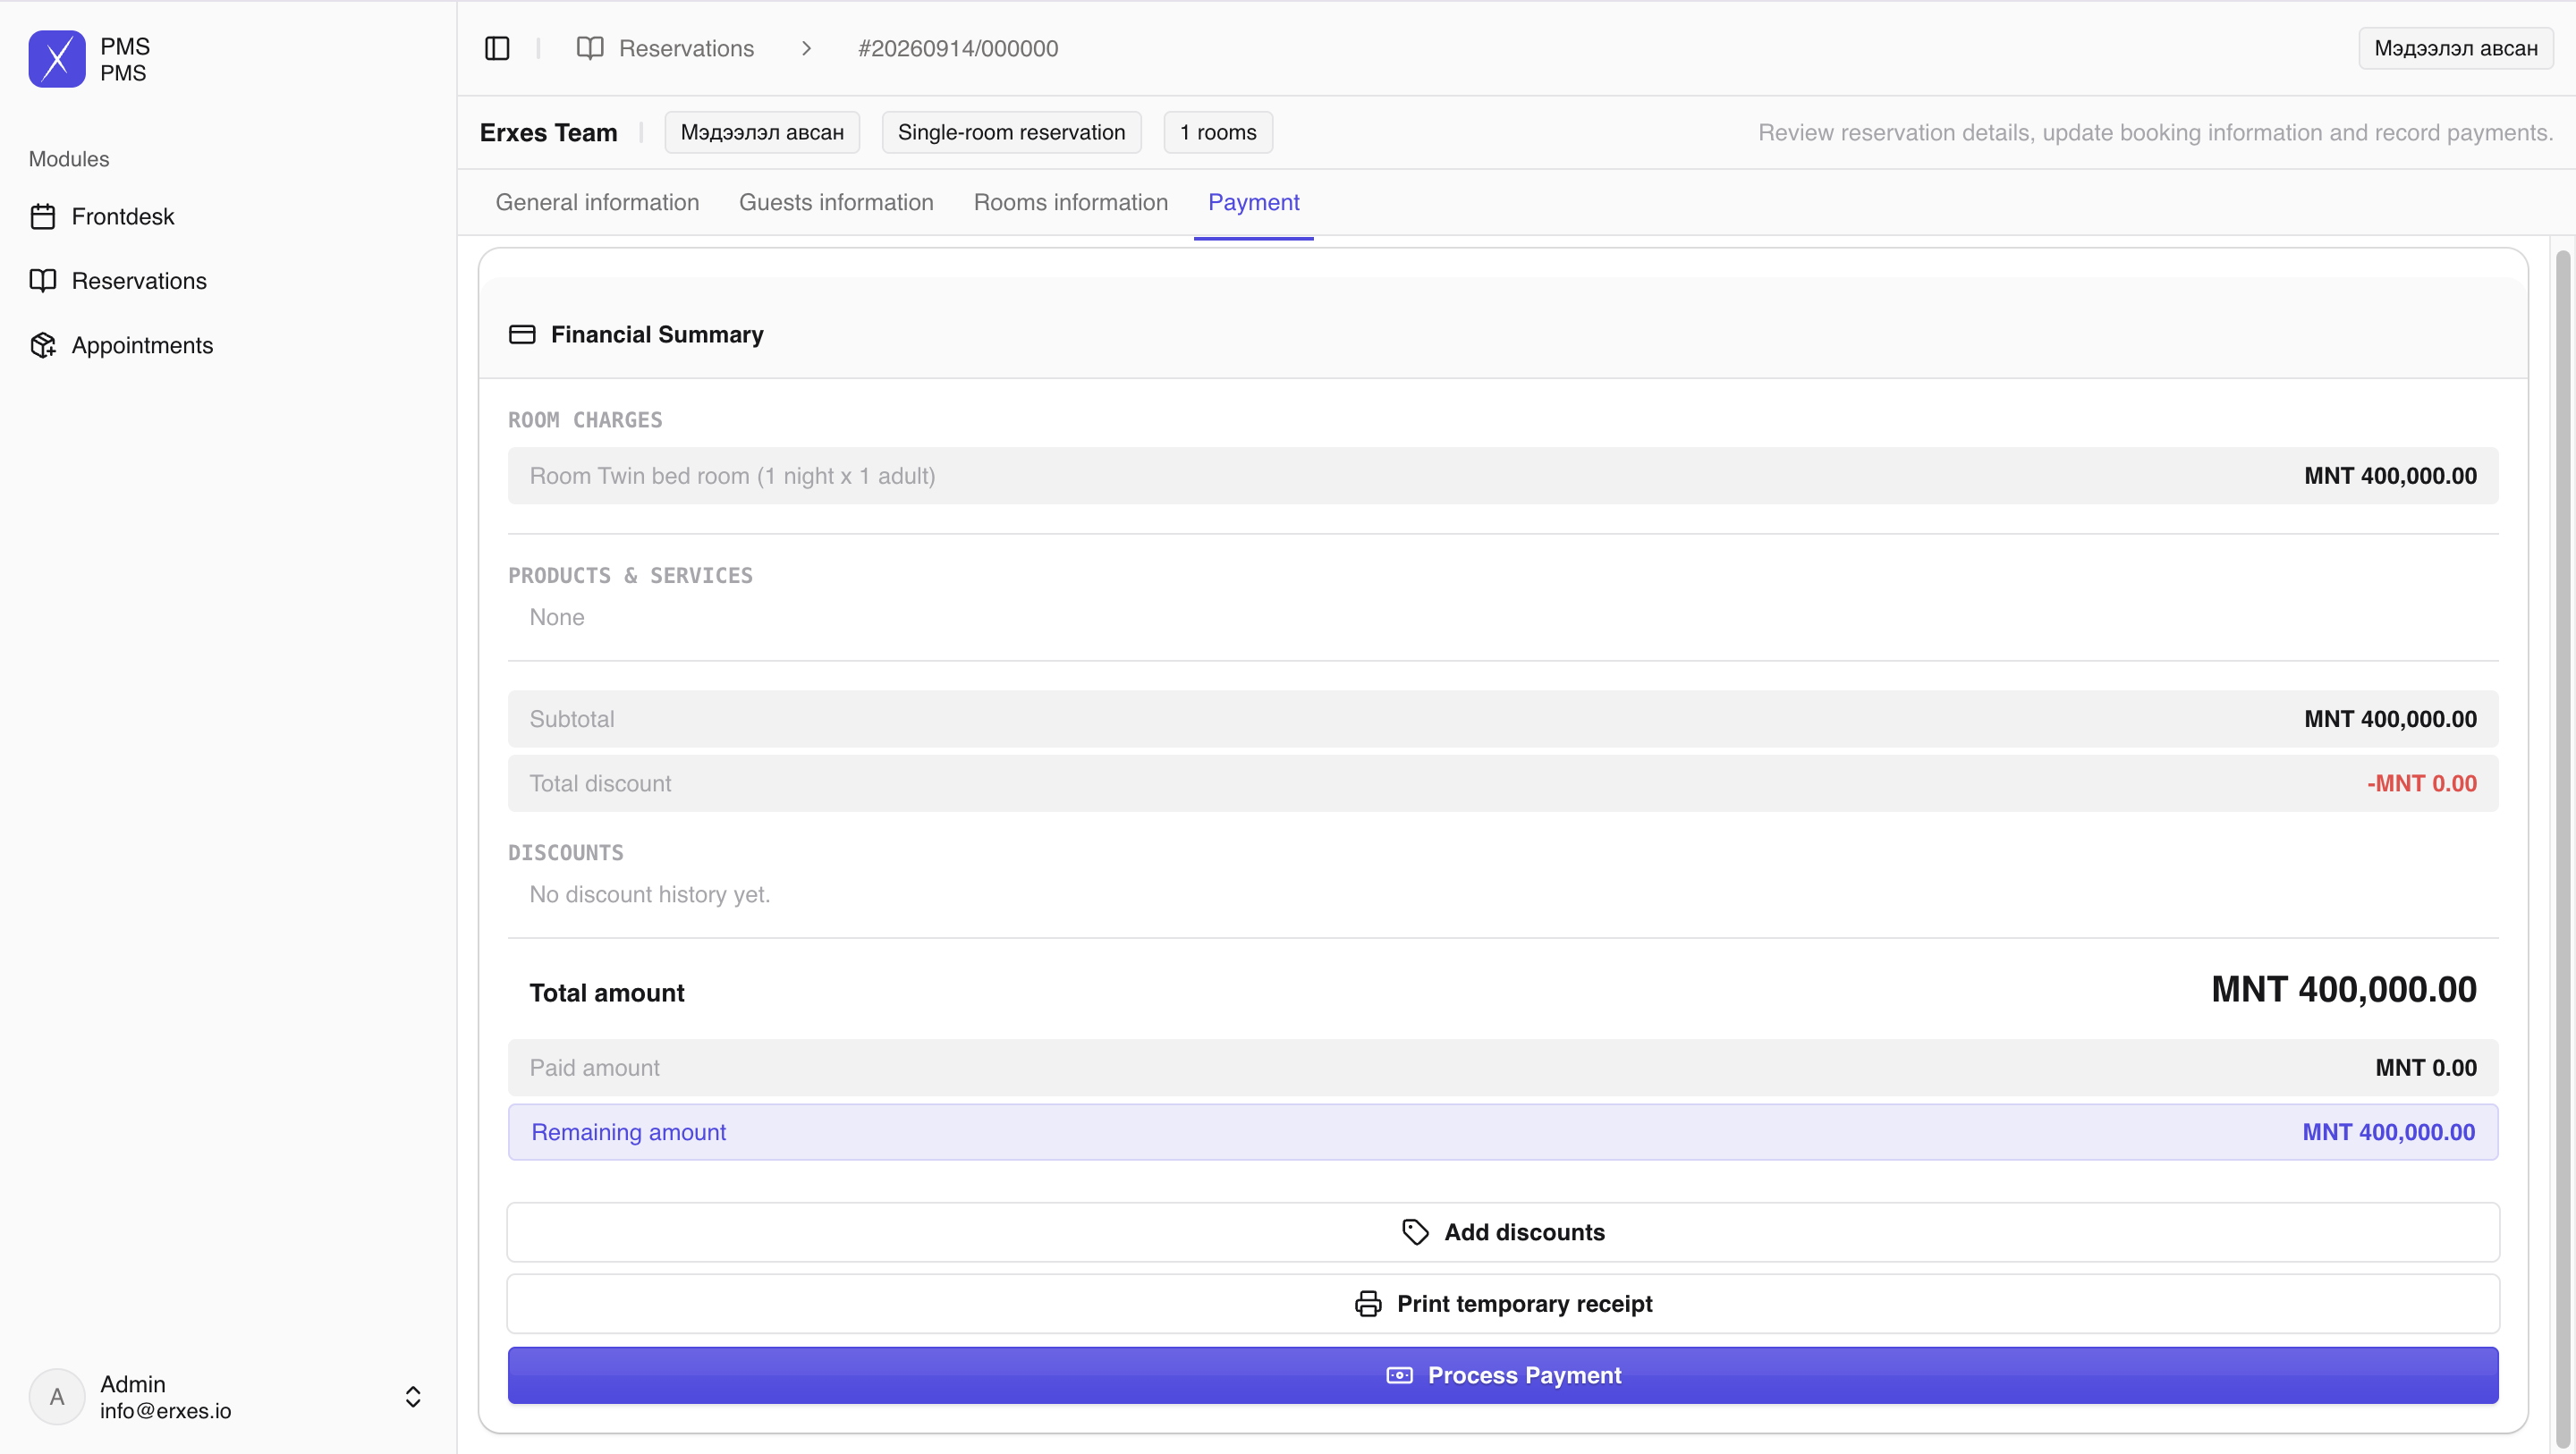Toggle the sidebar panel icon
Screen dimensions: 2576x1454
tap(497, 48)
